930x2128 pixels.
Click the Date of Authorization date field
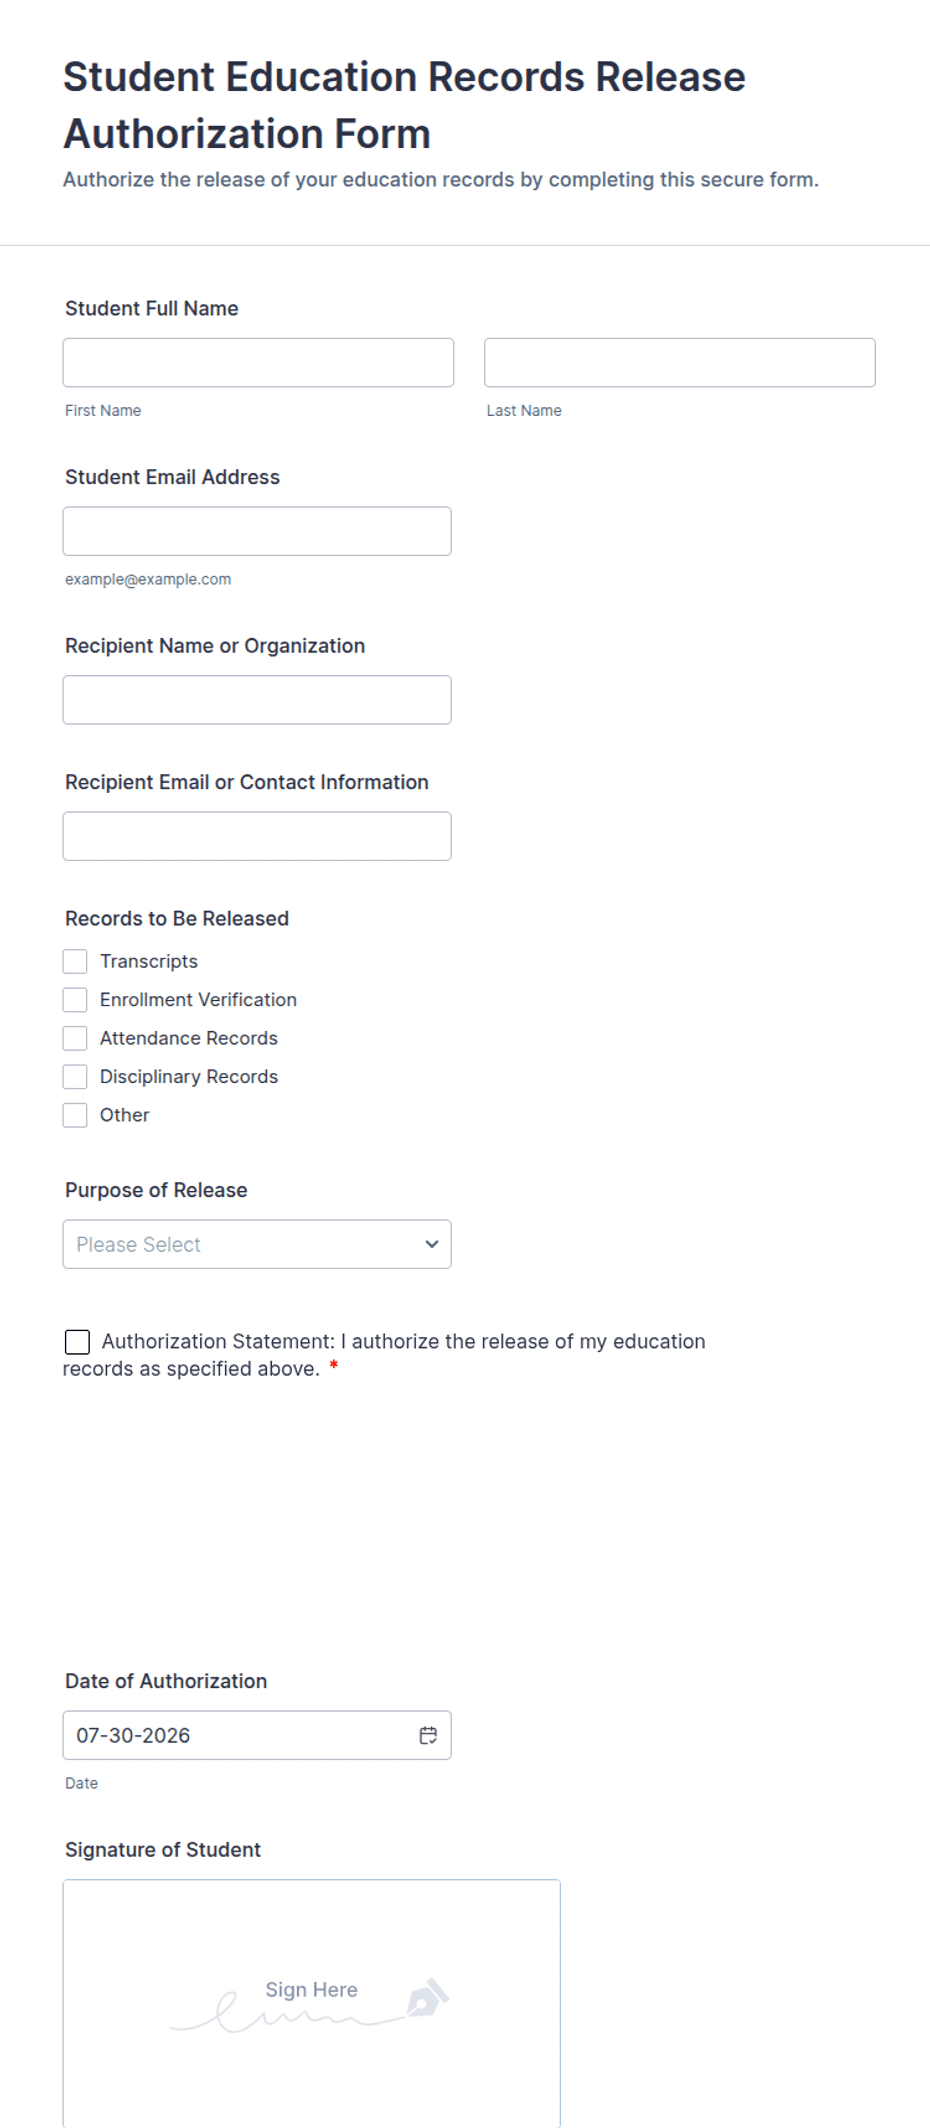[257, 1735]
